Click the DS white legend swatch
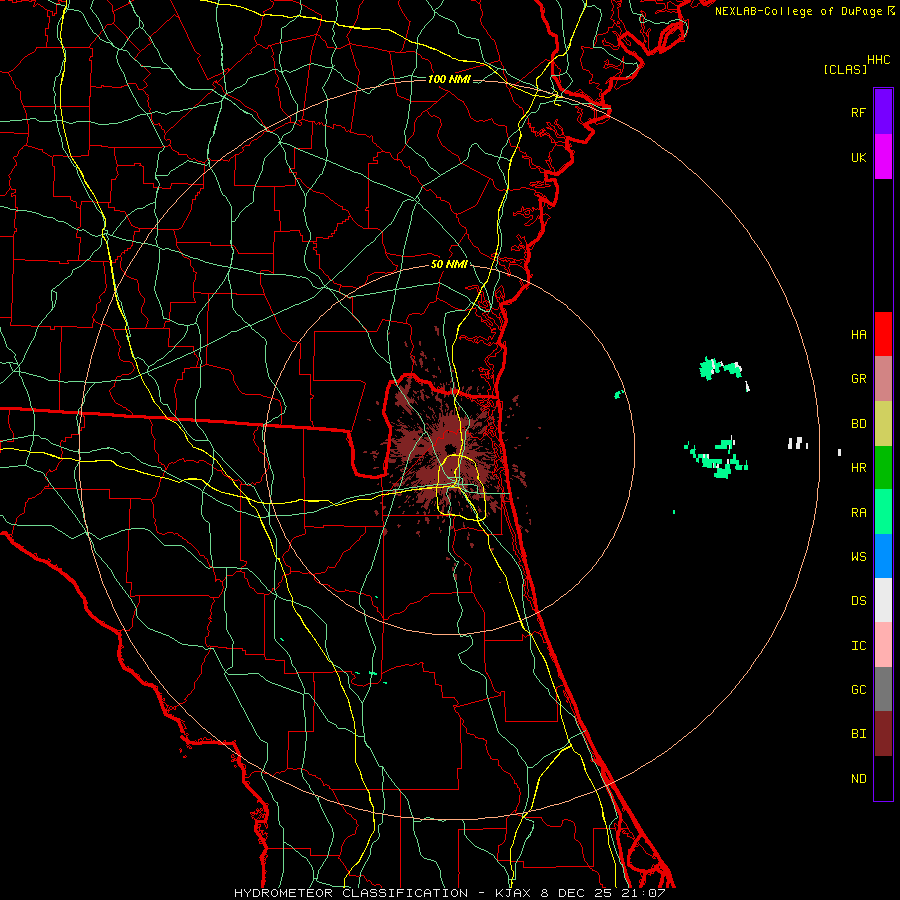 (x=883, y=600)
